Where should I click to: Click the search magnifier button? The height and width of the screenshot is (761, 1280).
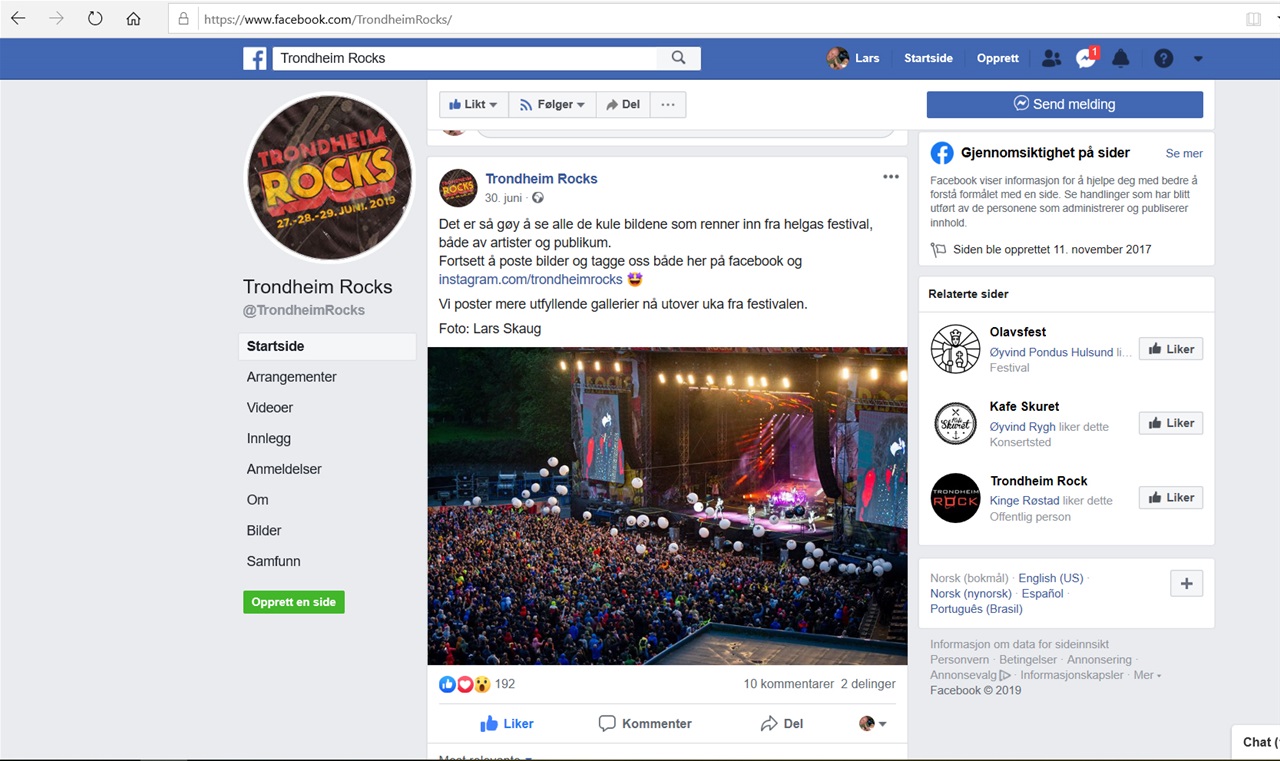point(679,58)
